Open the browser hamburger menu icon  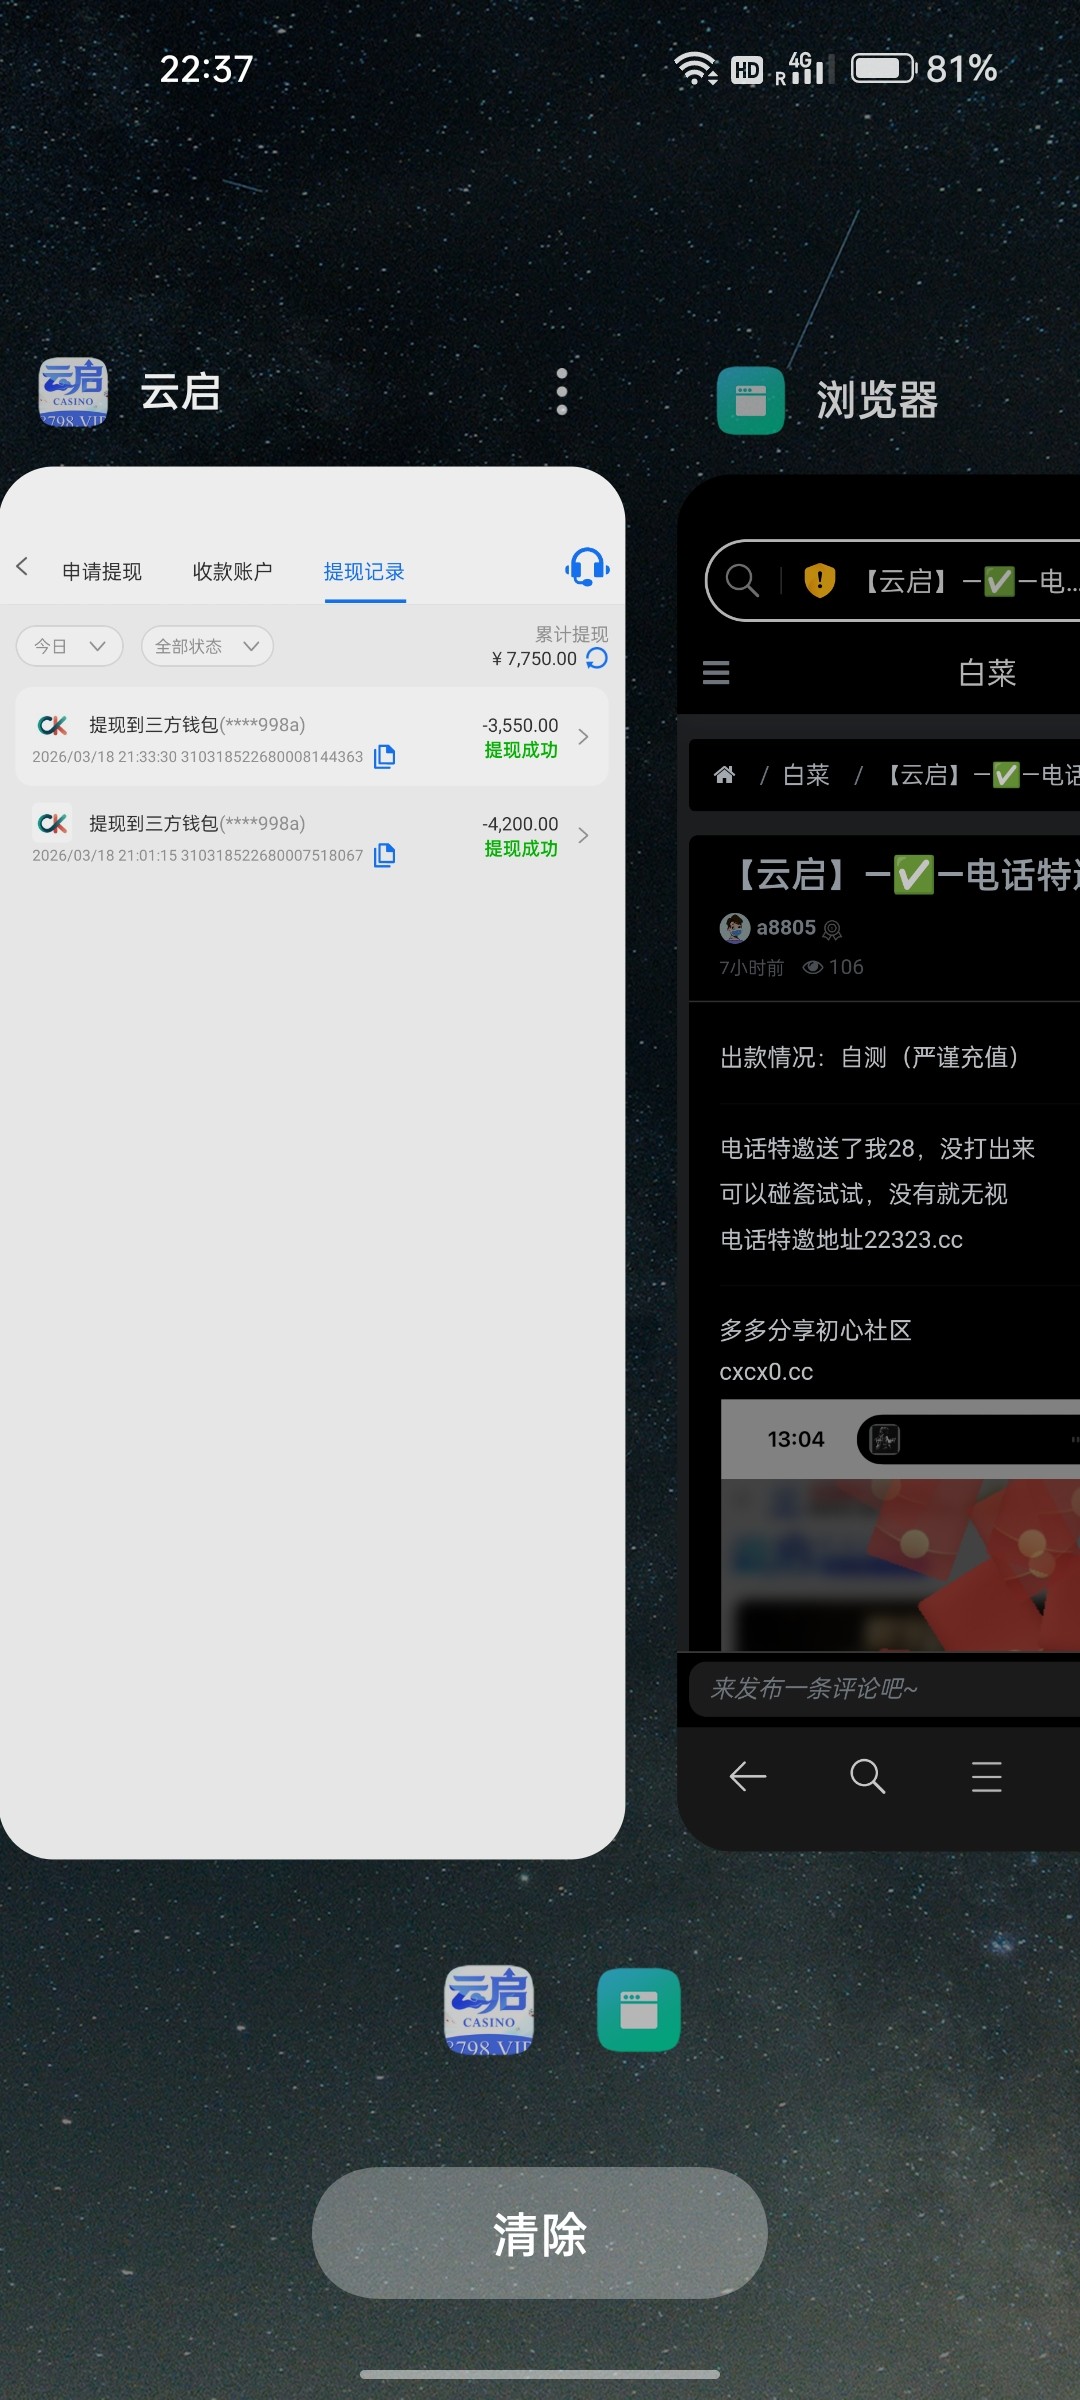(716, 673)
